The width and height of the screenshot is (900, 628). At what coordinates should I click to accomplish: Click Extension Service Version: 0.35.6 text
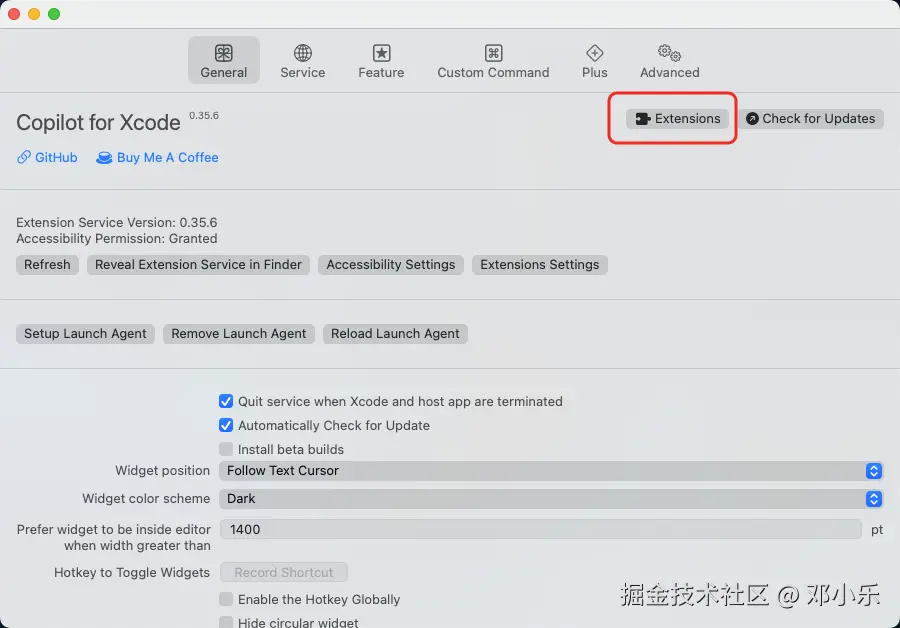tap(117, 222)
